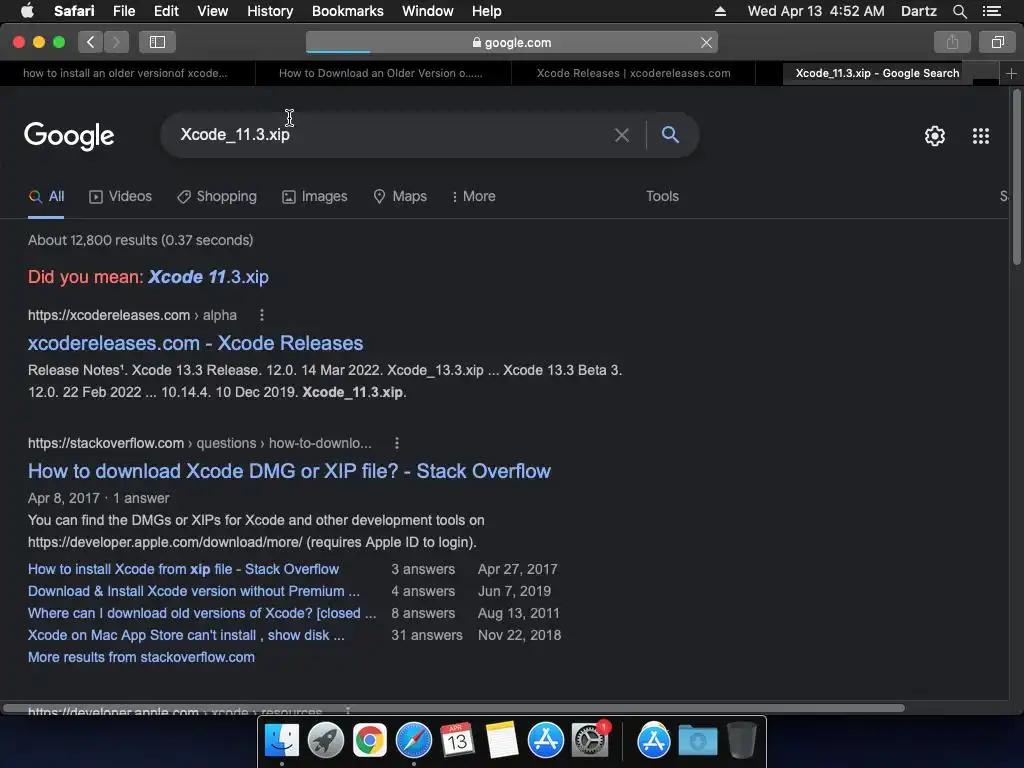Open 'How to download Xcode DMG or XIP file' result
The width and height of the screenshot is (1024, 768).
pyautogui.click(x=289, y=471)
